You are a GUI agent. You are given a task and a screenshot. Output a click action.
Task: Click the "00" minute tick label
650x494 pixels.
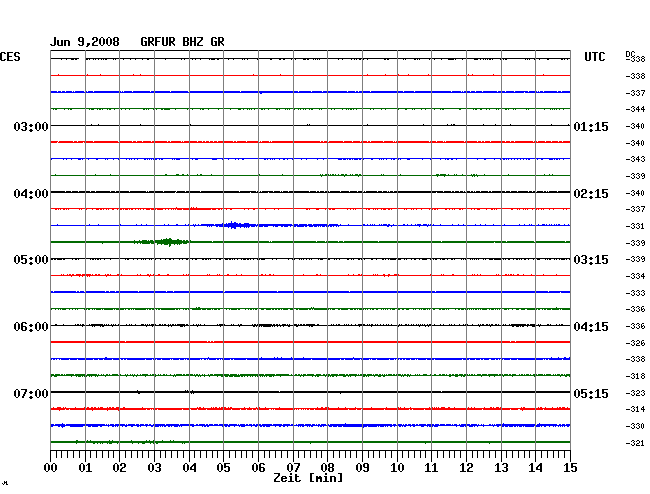click(51, 468)
